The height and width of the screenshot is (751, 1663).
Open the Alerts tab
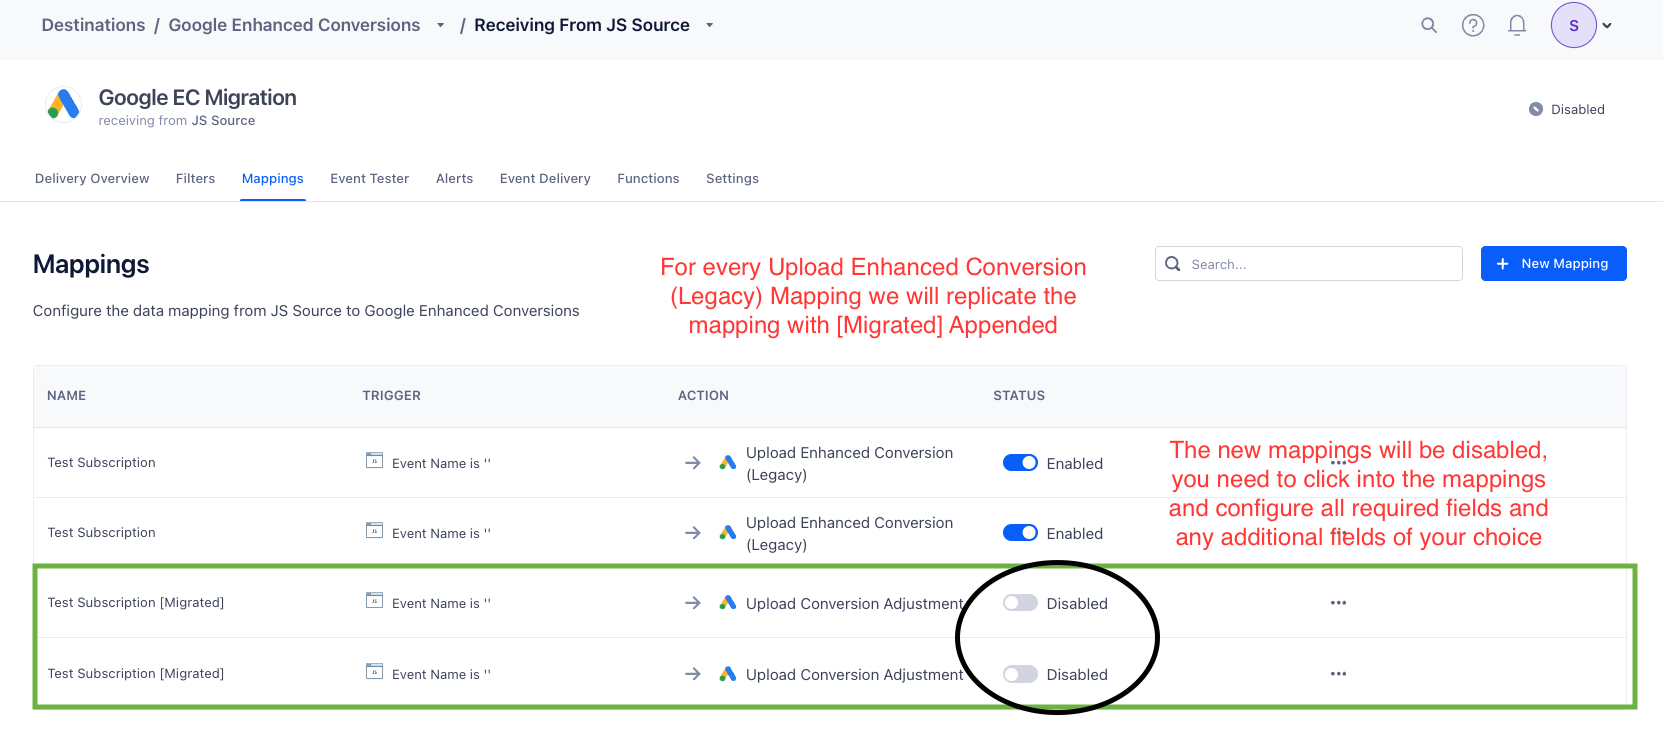(454, 179)
